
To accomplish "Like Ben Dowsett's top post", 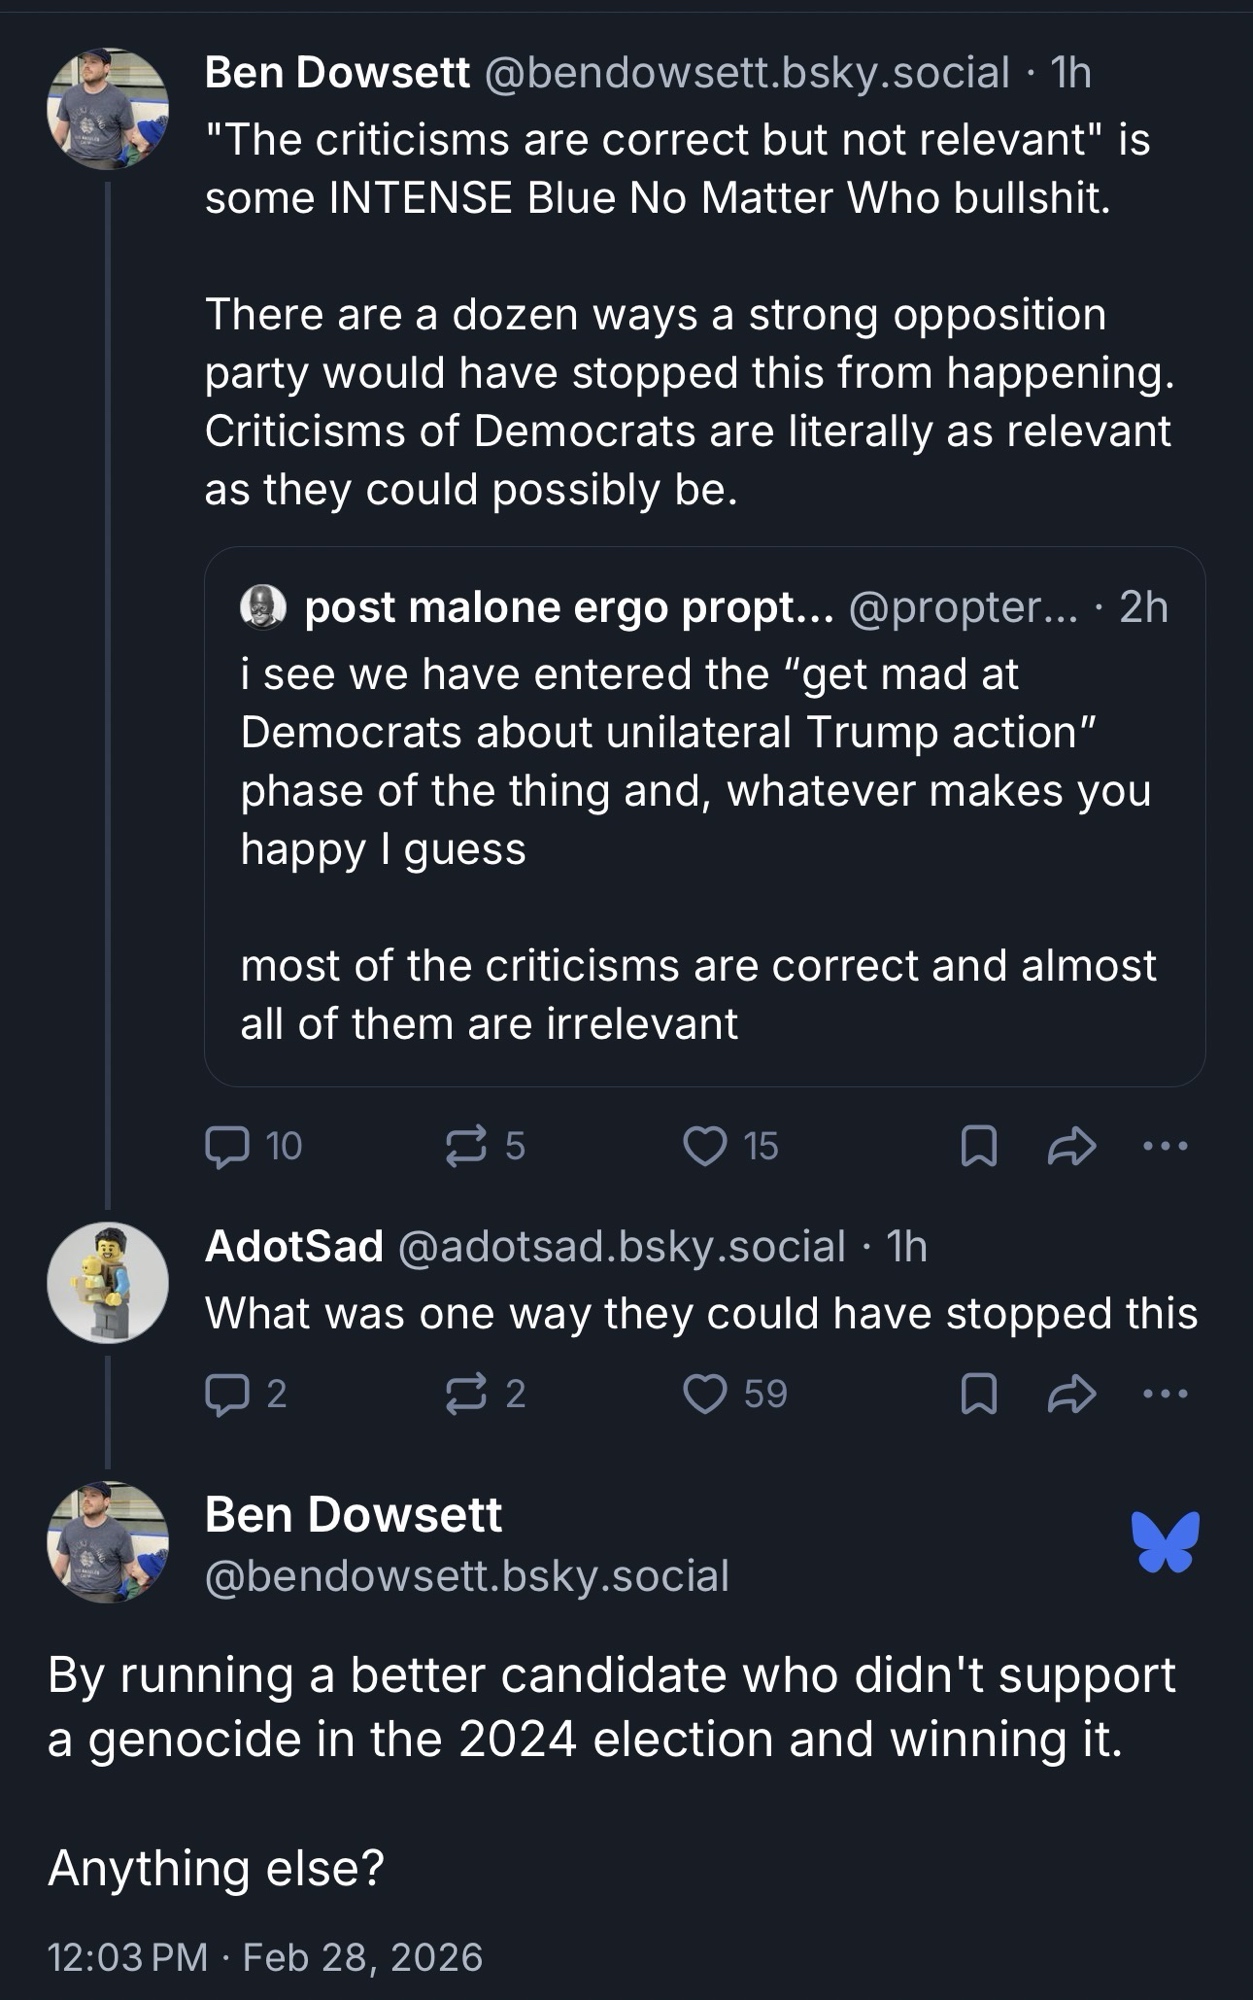I will tap(705, 1146).
